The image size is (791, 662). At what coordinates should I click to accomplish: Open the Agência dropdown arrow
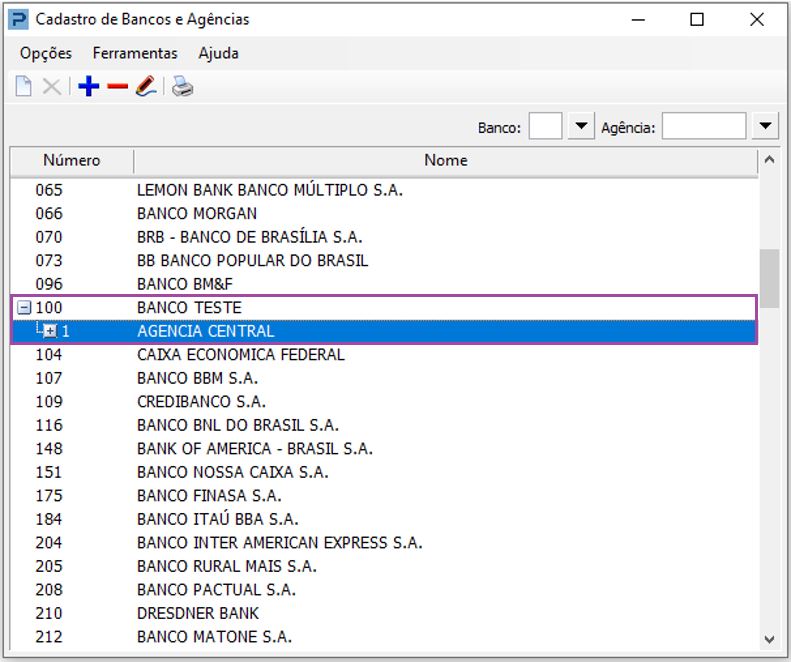tap(765, 126)
